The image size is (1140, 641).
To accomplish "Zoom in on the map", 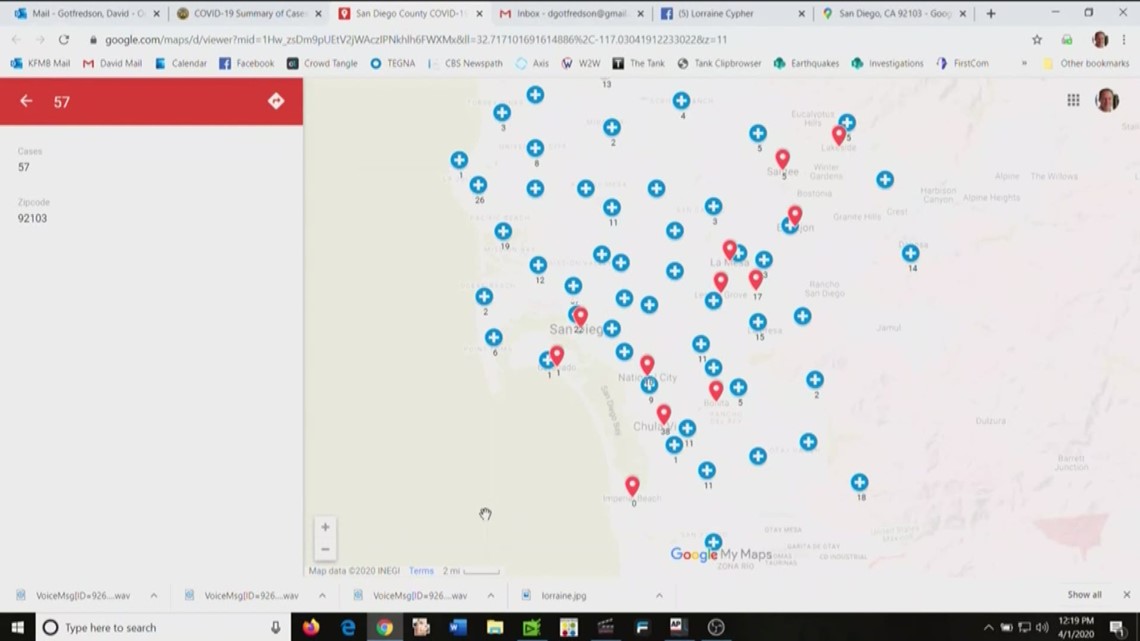I will pos(325,527).
